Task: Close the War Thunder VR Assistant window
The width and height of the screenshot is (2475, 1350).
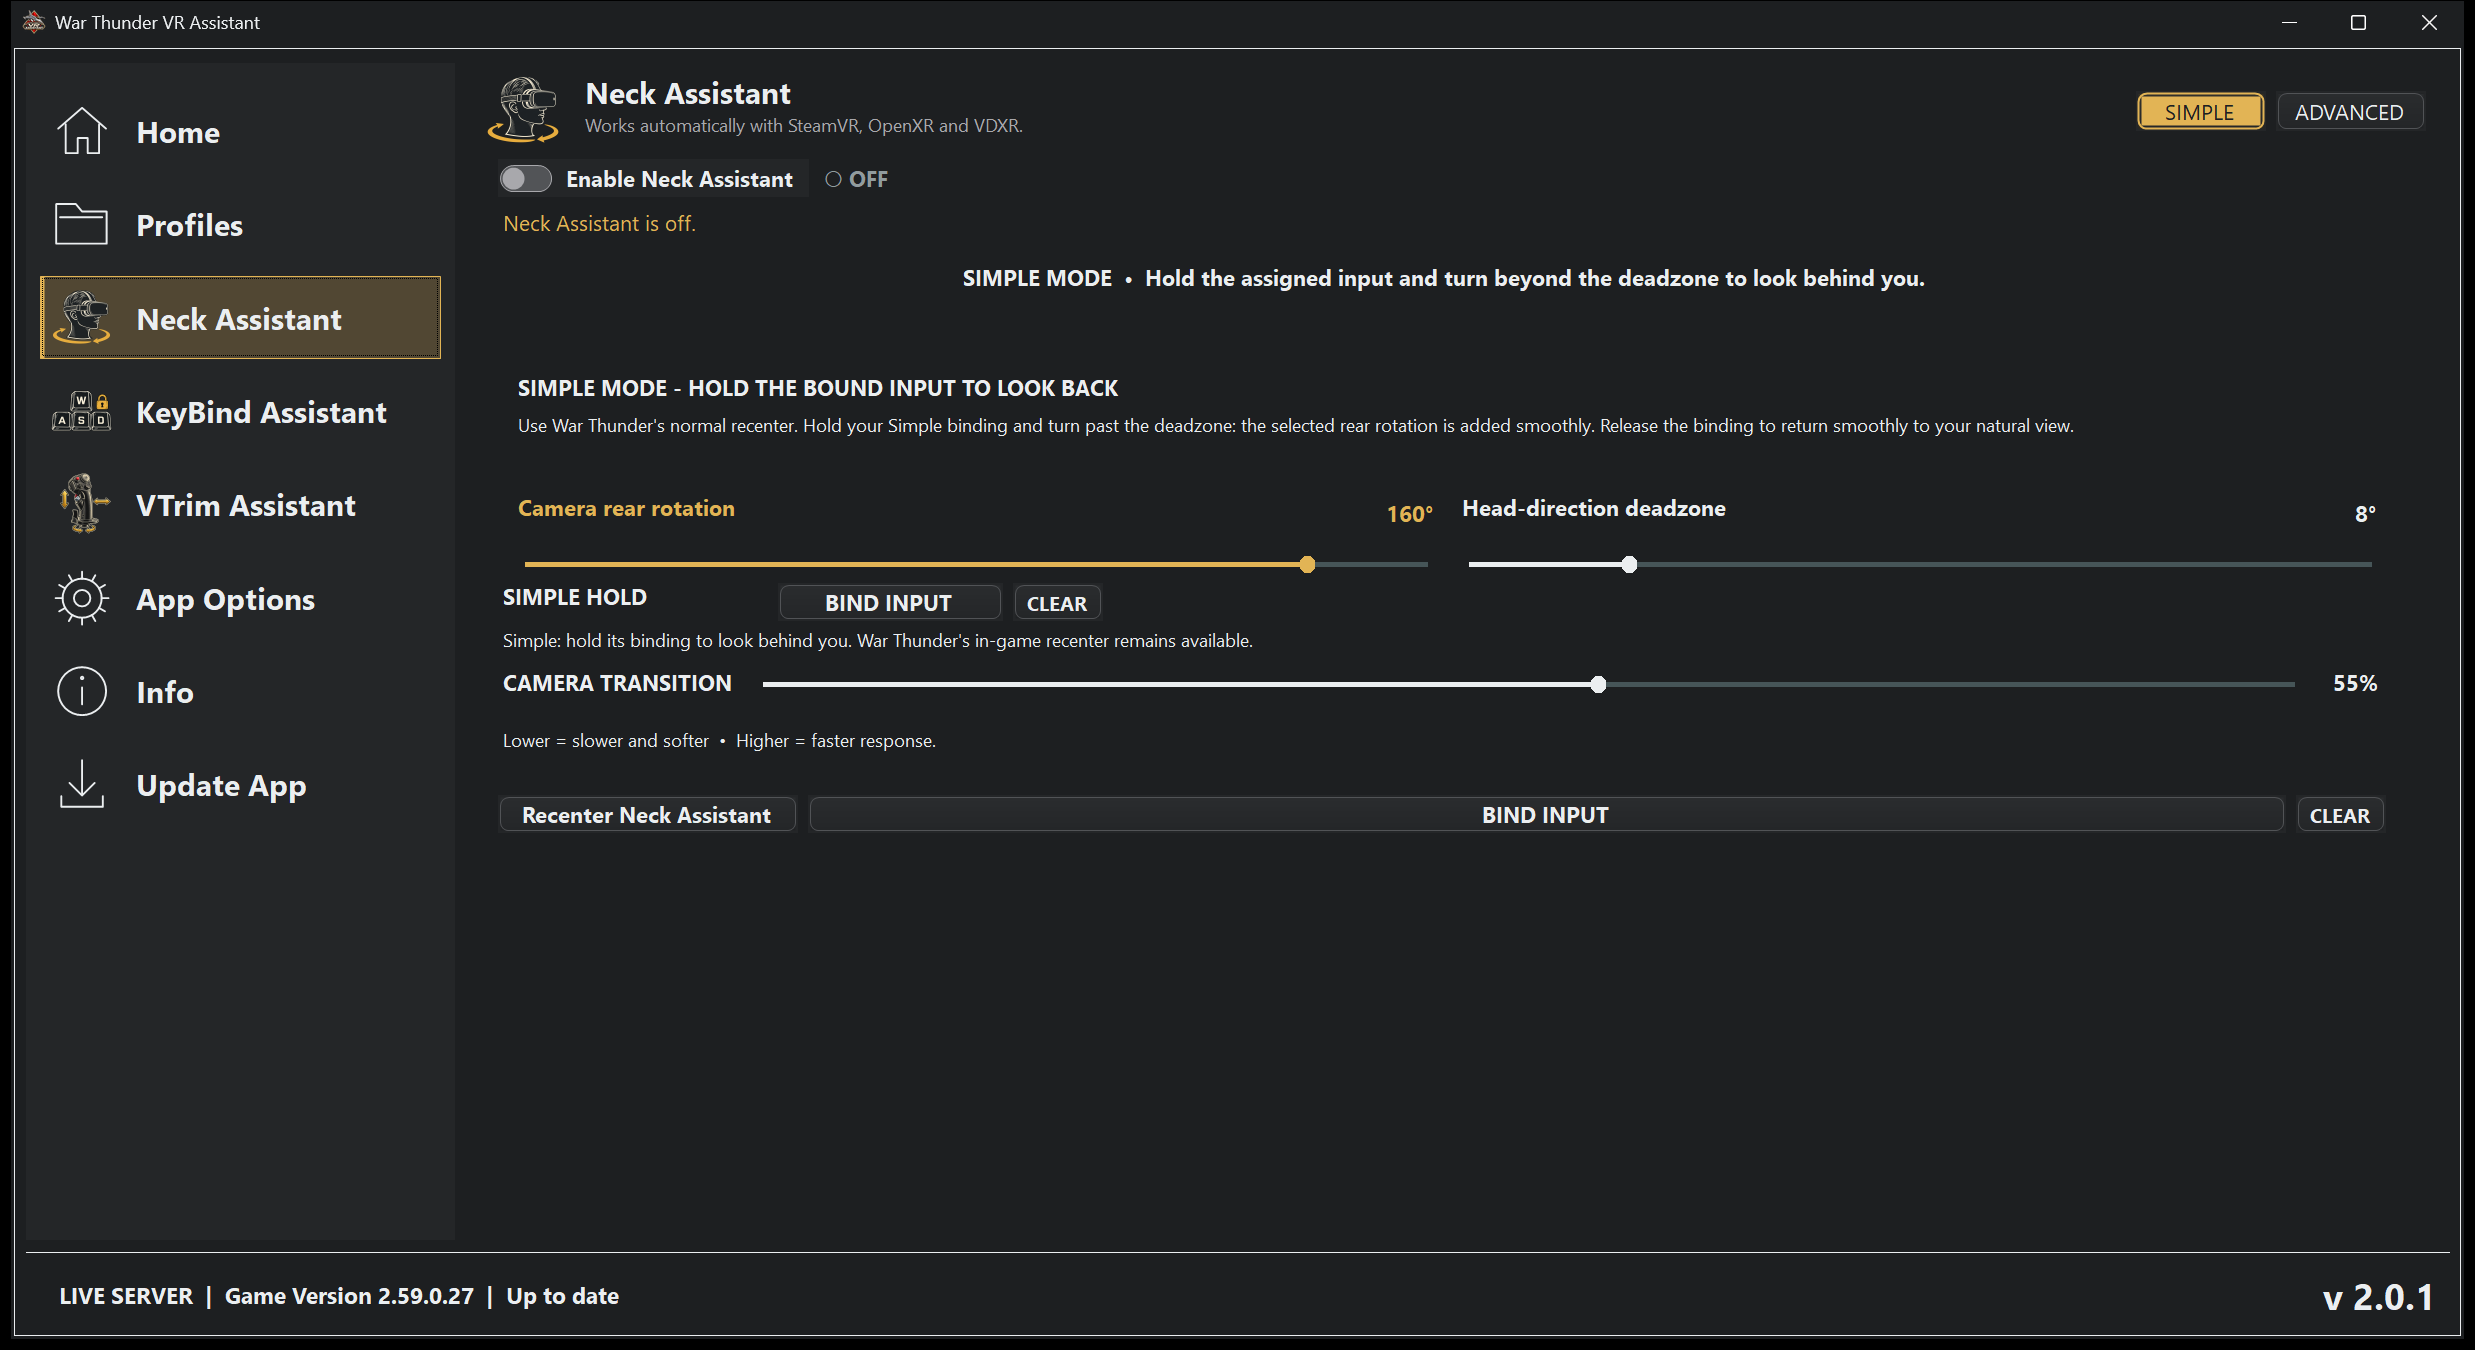Action: pos(2429,22)
